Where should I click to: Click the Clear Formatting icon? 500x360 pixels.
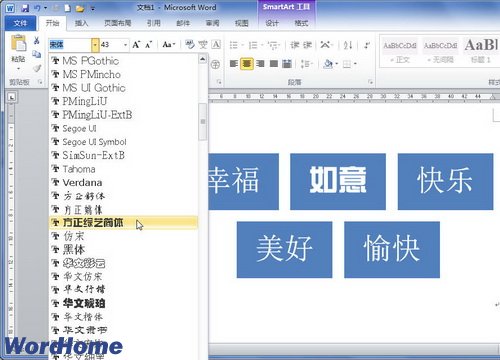click(x=190, y=44)
